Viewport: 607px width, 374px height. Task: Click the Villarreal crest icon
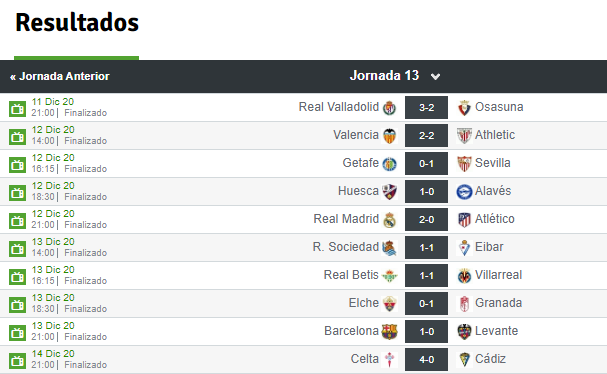464,276
